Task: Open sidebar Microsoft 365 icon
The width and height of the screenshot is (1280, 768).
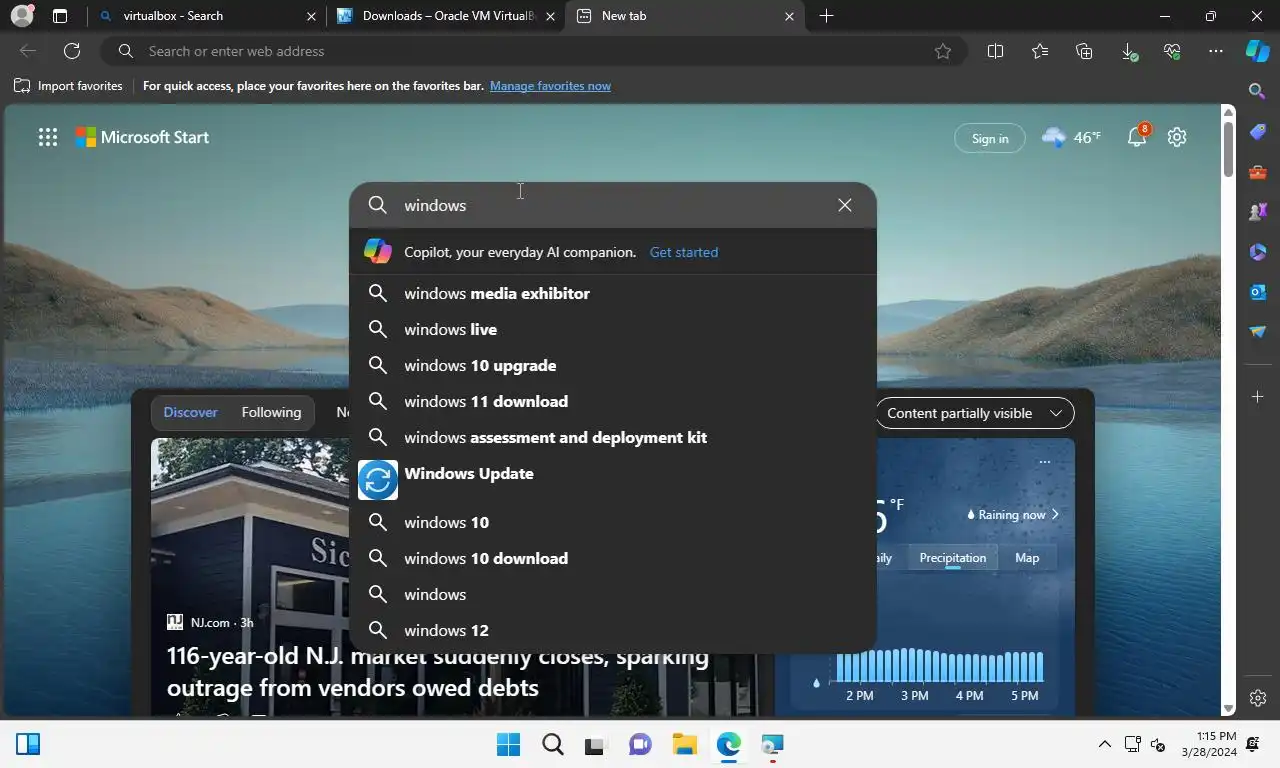Action: coord(1258,252)
